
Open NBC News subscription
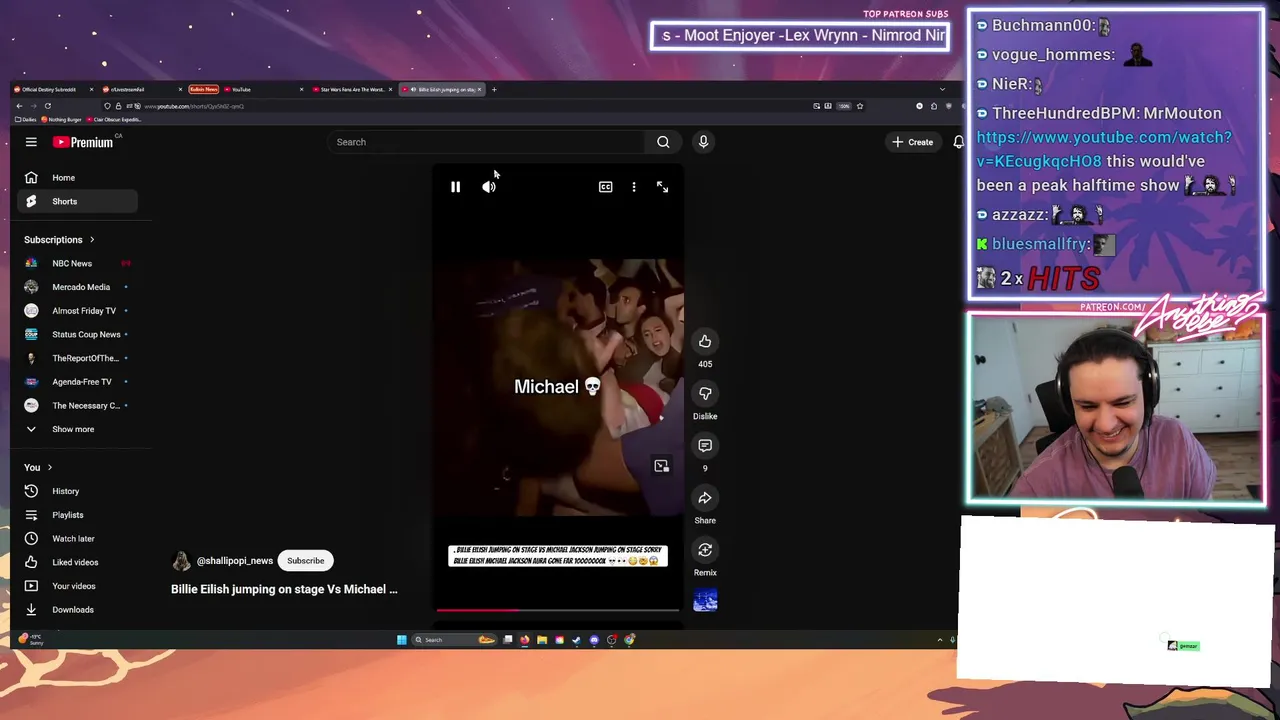76,264
